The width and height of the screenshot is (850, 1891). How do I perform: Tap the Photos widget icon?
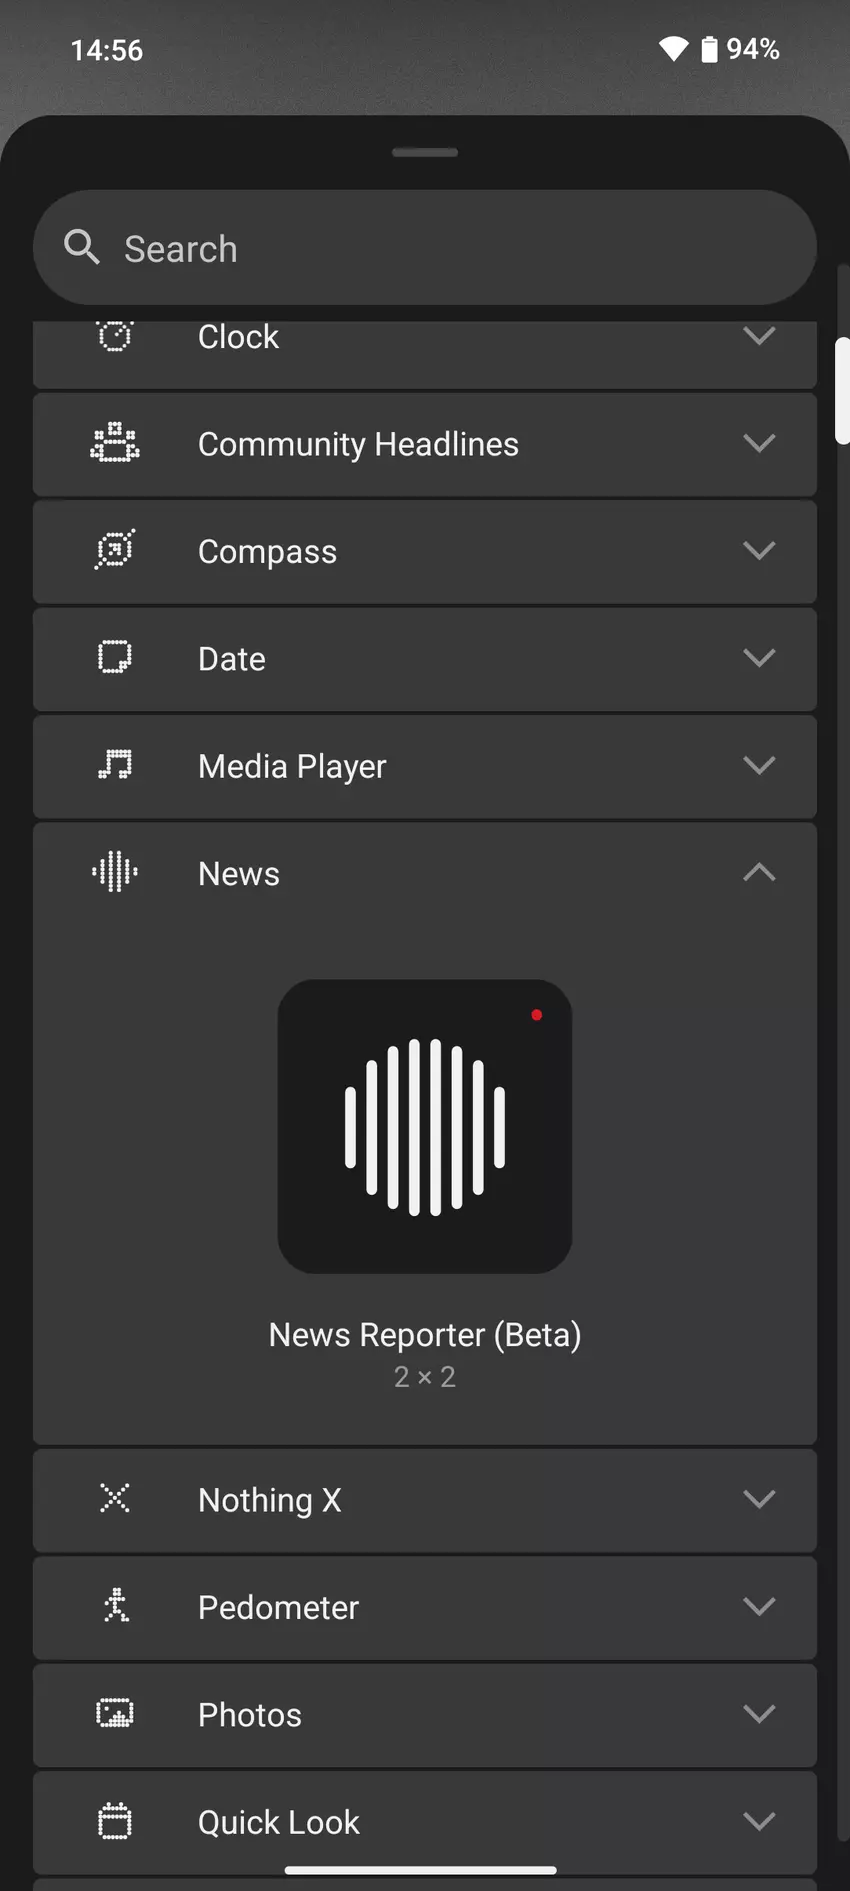point(115,1713)
